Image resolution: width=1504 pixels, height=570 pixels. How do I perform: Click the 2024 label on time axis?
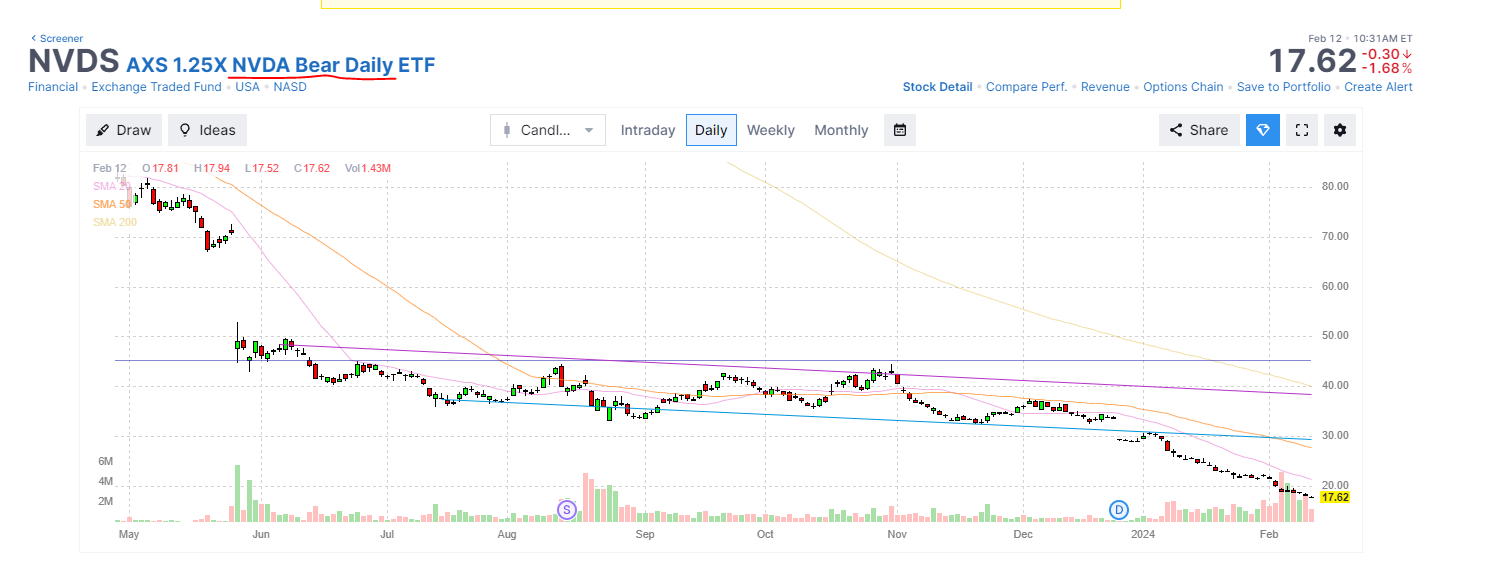pos(1143,535)
